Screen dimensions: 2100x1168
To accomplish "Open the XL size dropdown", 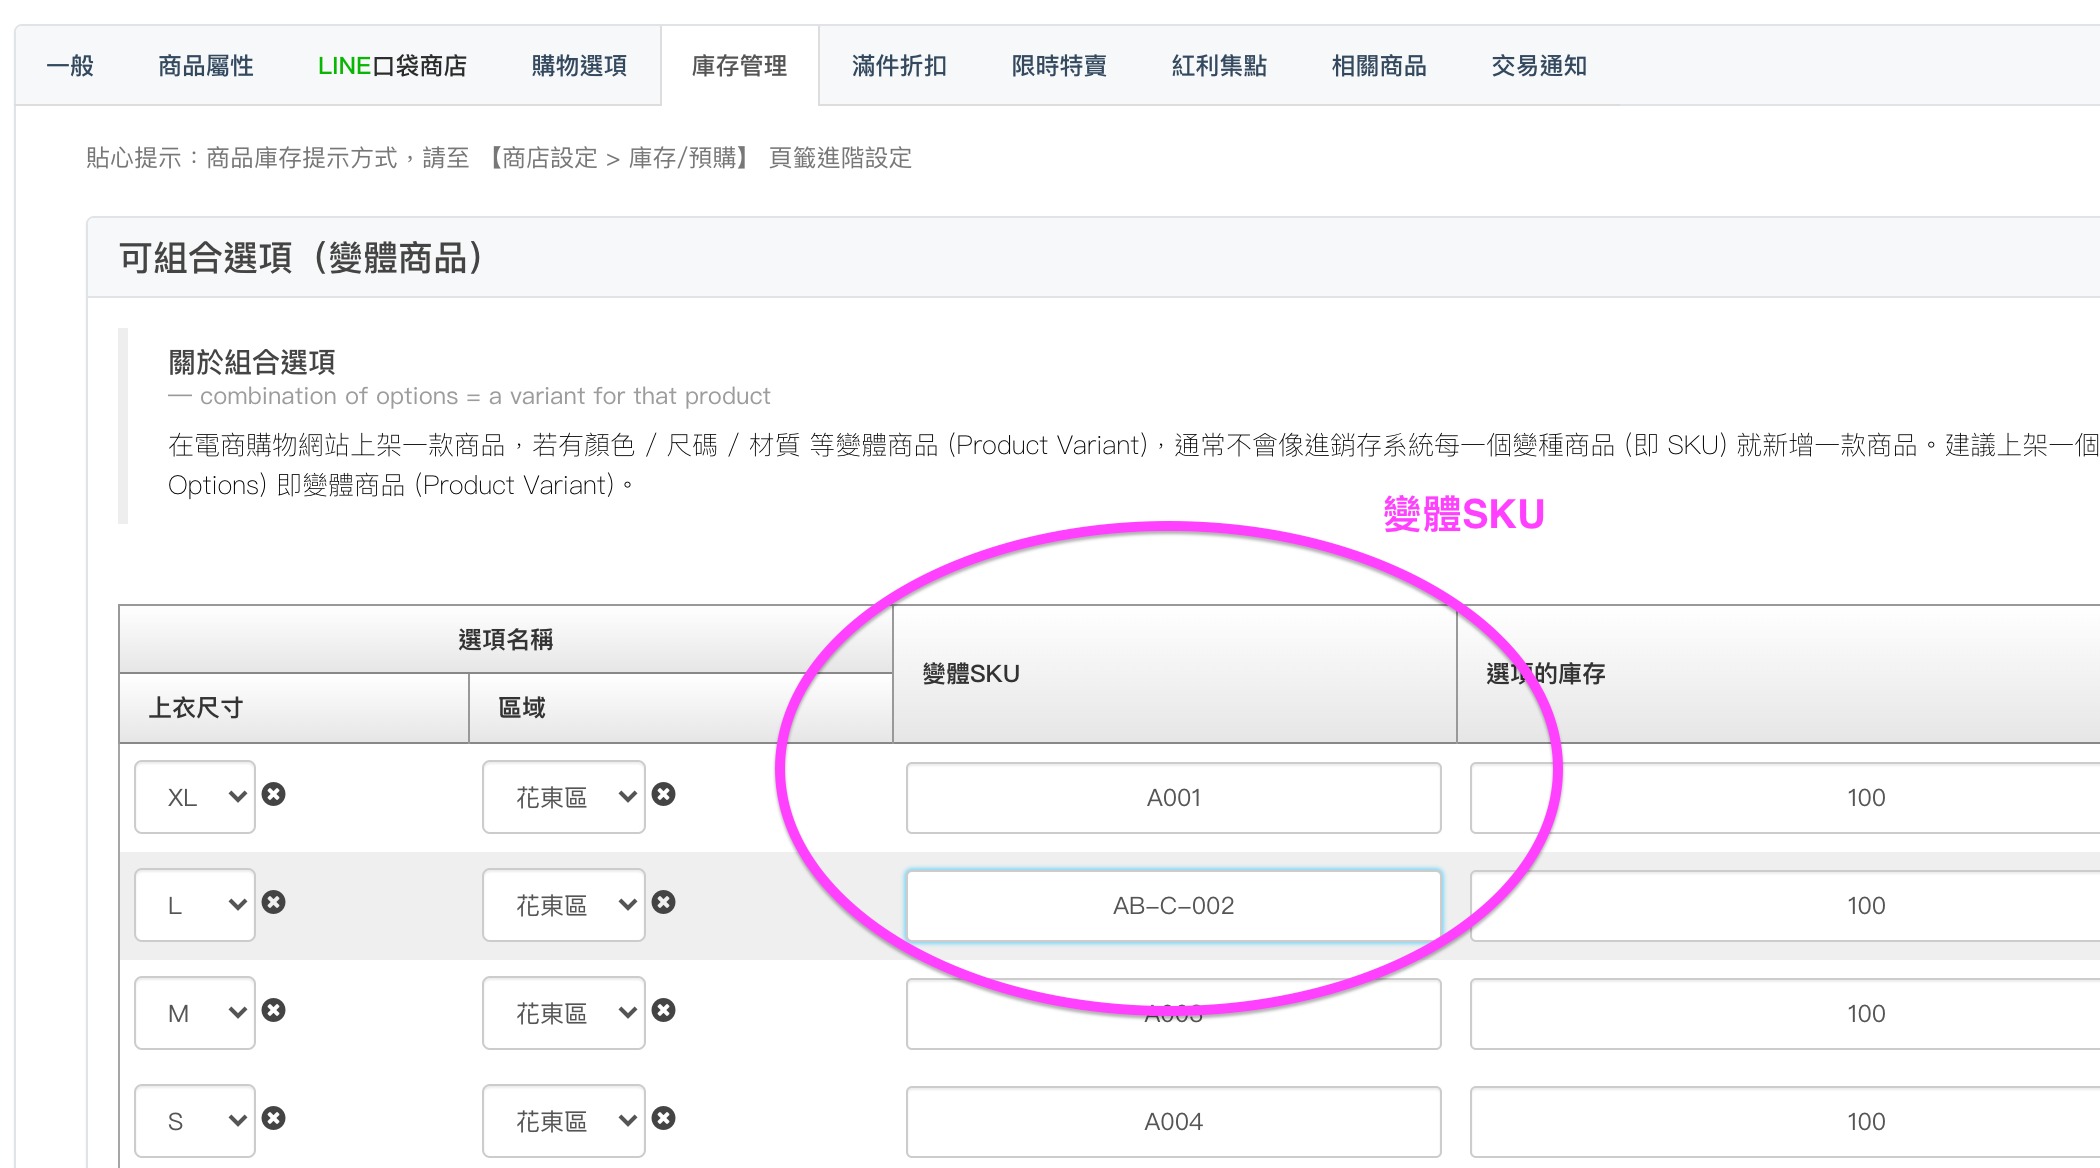I will pos(195,797).
